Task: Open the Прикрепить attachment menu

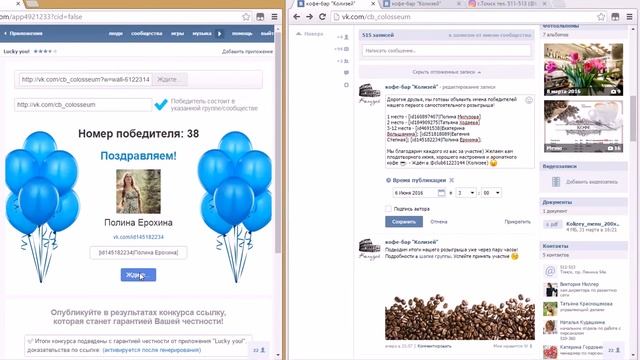Action: 518,222
